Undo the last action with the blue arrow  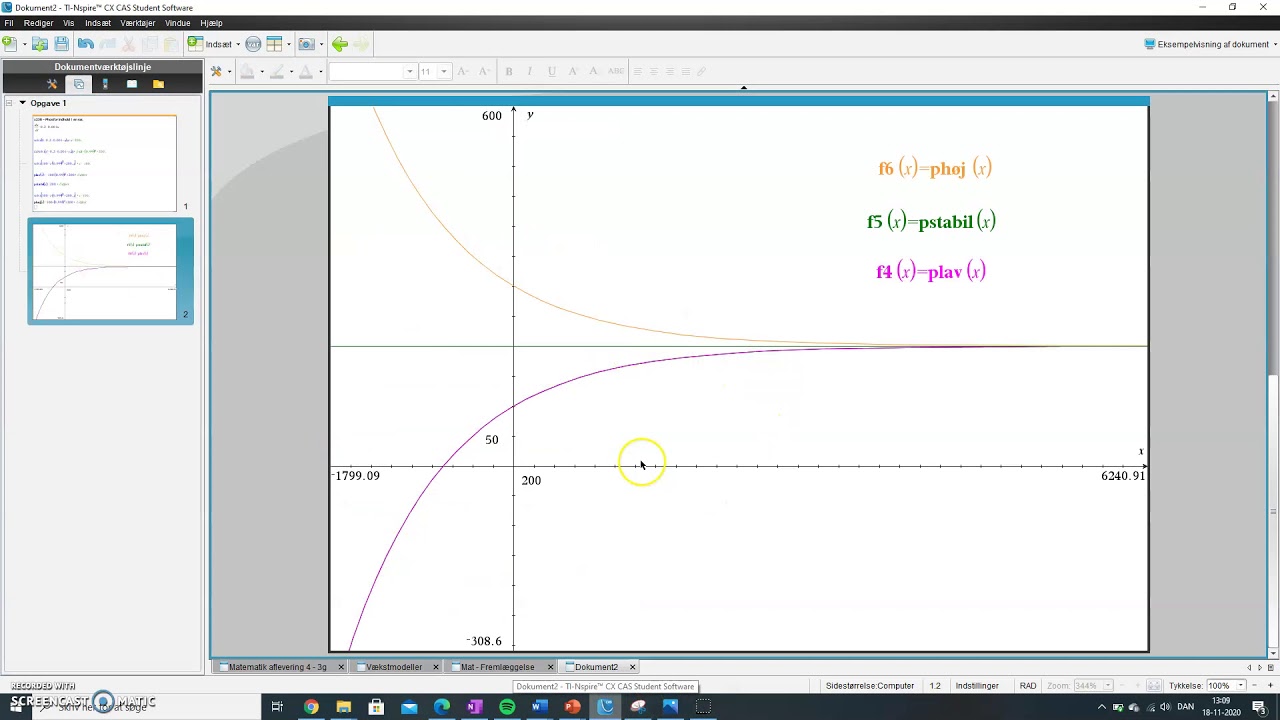point(85,44)
